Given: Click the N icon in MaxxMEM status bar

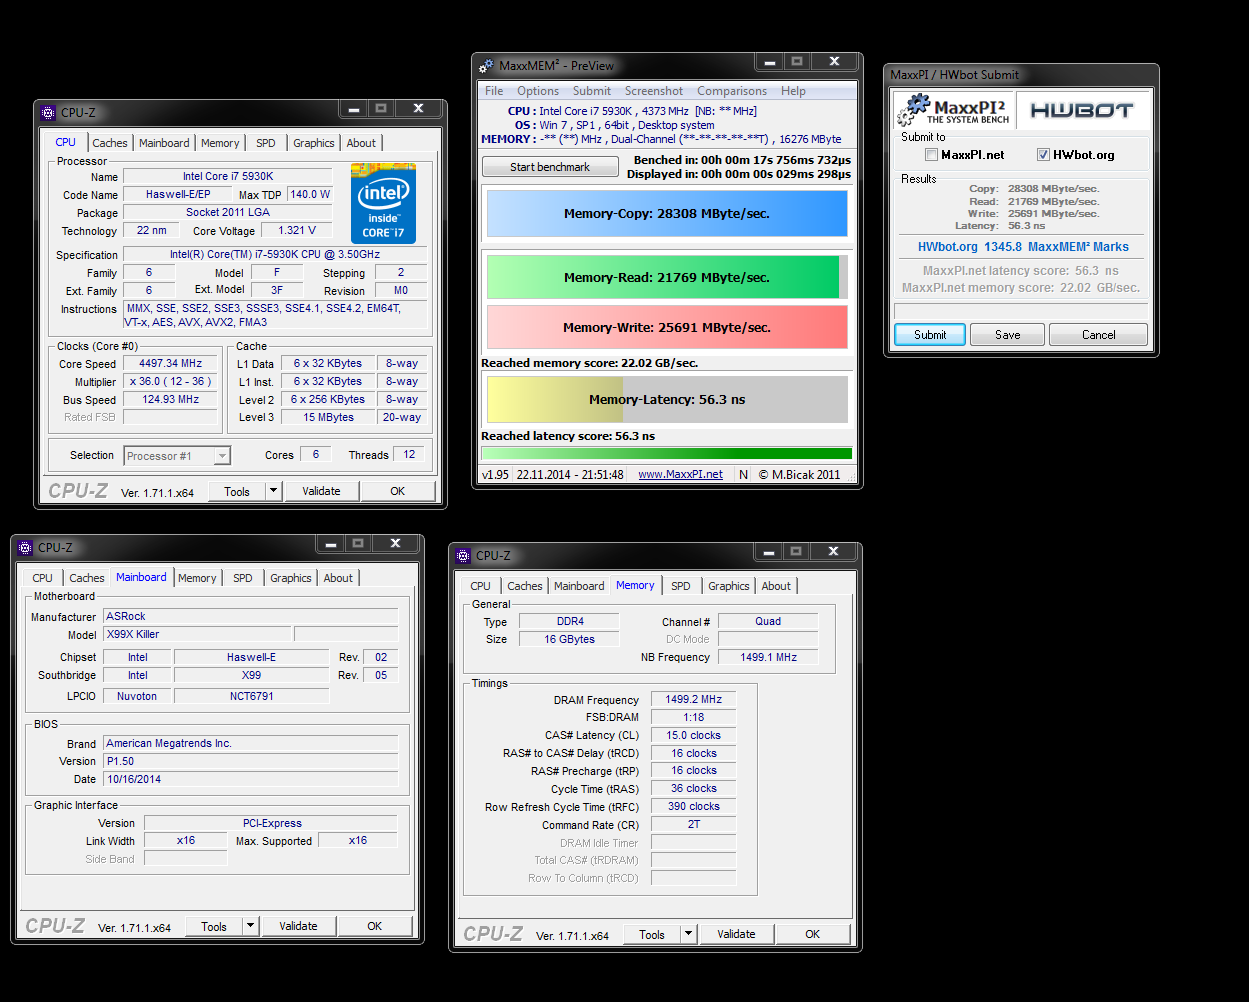Looking at the screenshot, I should coord(742,474).
